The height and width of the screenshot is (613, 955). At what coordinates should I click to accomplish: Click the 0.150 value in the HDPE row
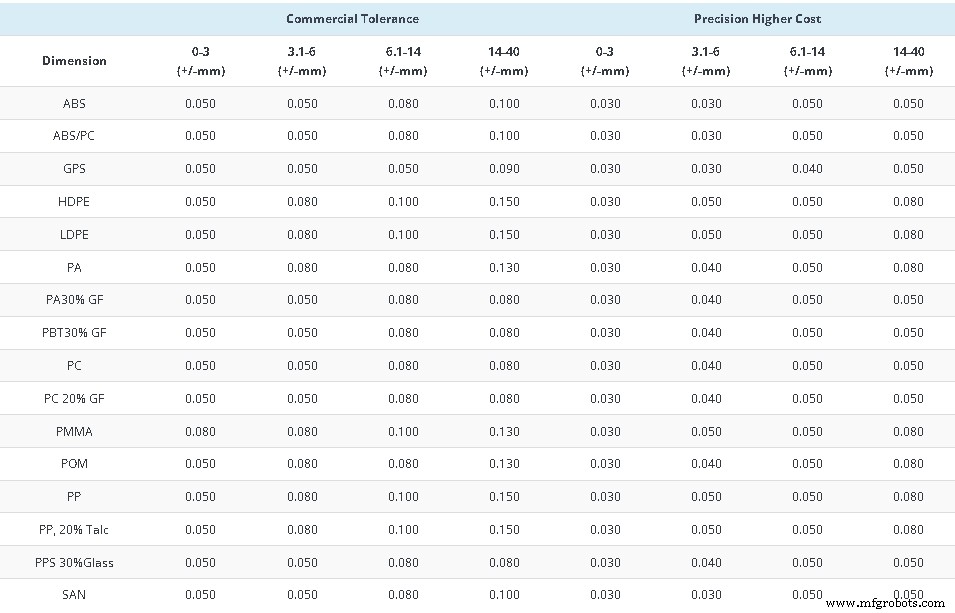pyautogui.click(x=504, y=201)
